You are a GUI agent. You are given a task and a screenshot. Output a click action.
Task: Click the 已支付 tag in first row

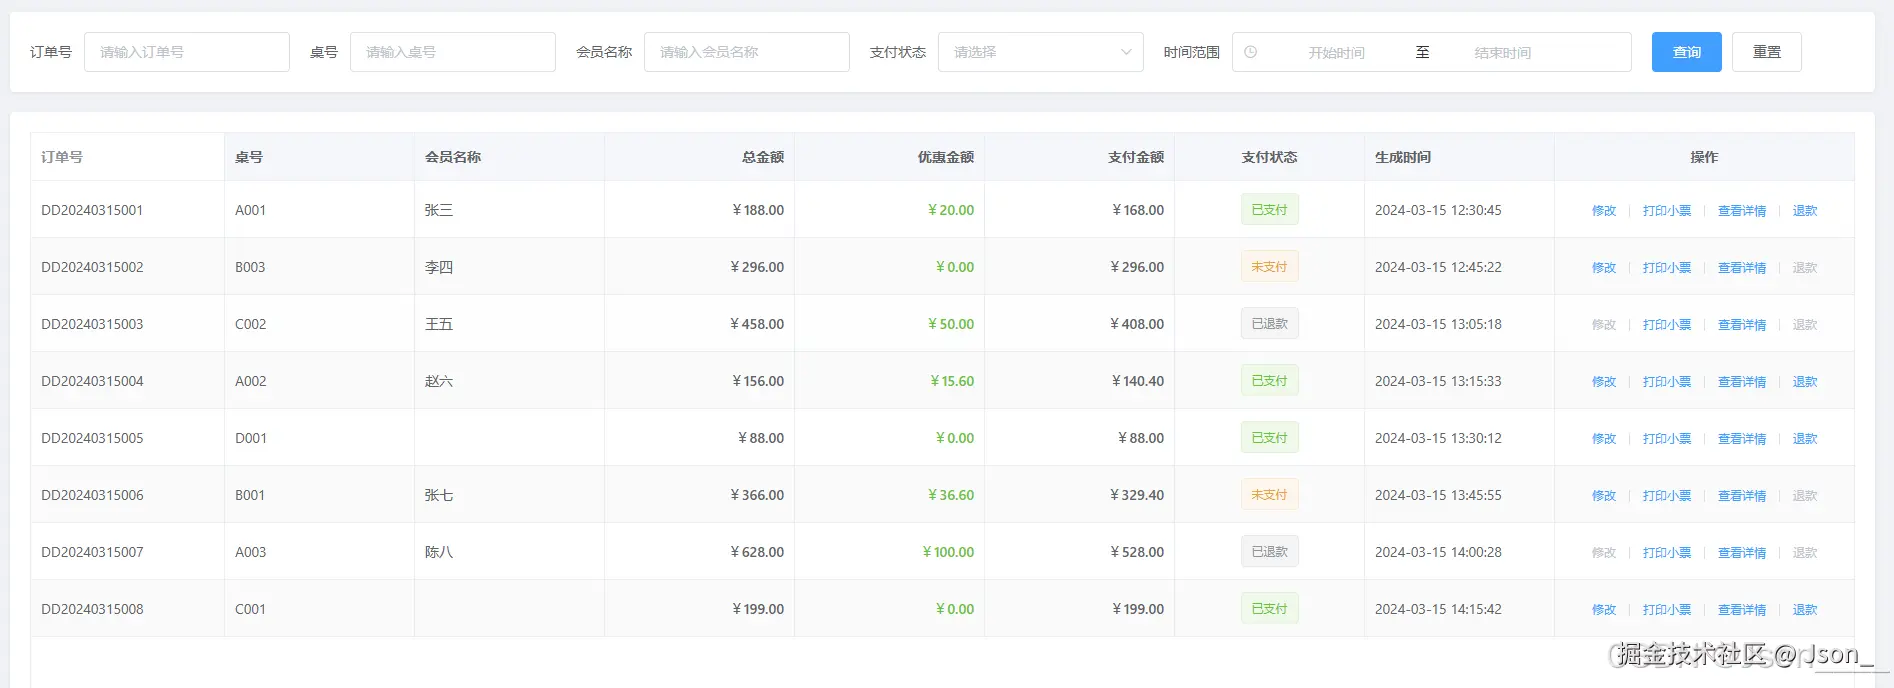point(1270,210)
